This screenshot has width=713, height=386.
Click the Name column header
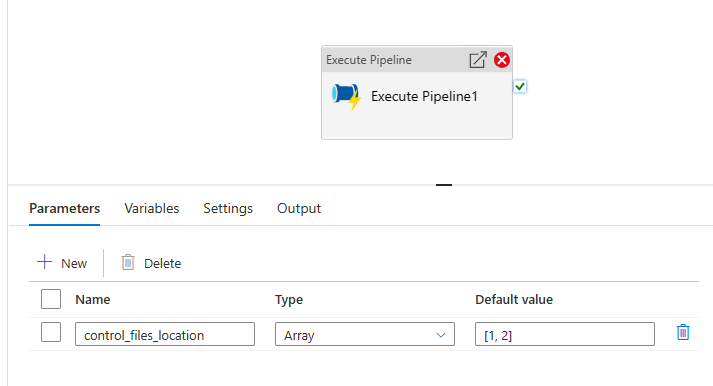pyautogui.click(x=93, y=300)
